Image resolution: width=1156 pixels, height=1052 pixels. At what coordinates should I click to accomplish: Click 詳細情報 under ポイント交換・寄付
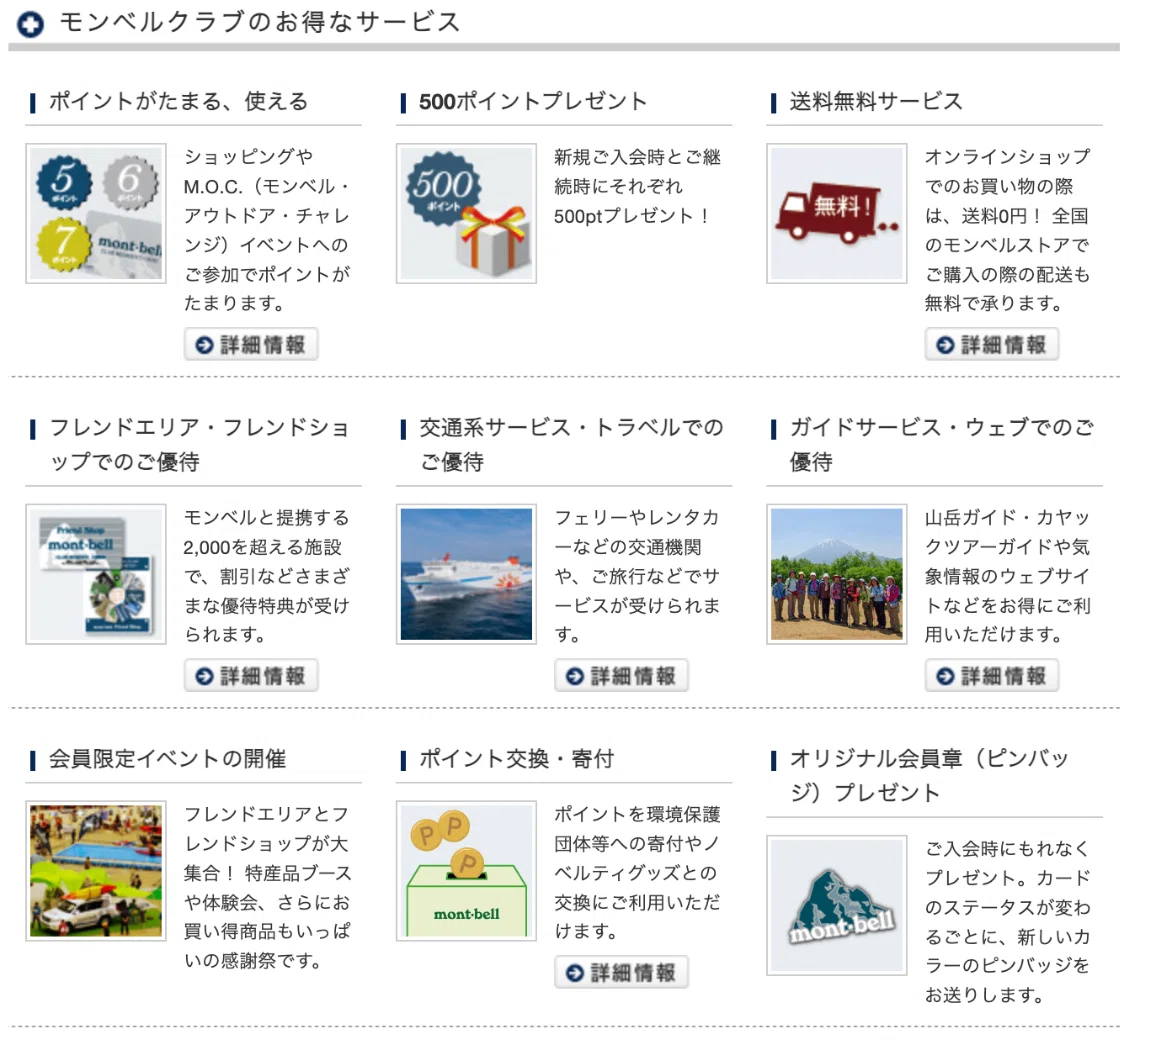621,972
